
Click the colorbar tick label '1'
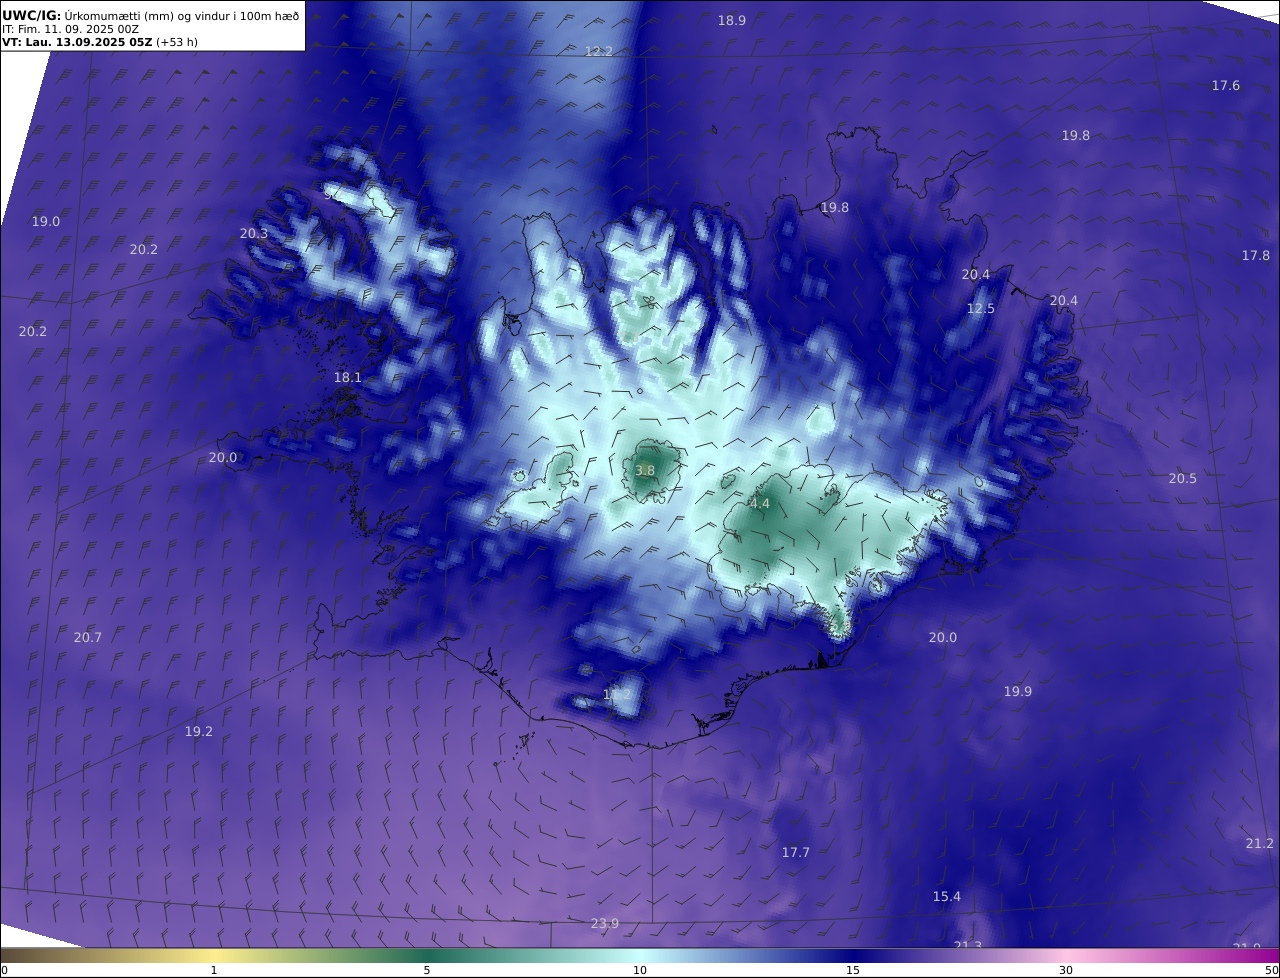point(214,970)
